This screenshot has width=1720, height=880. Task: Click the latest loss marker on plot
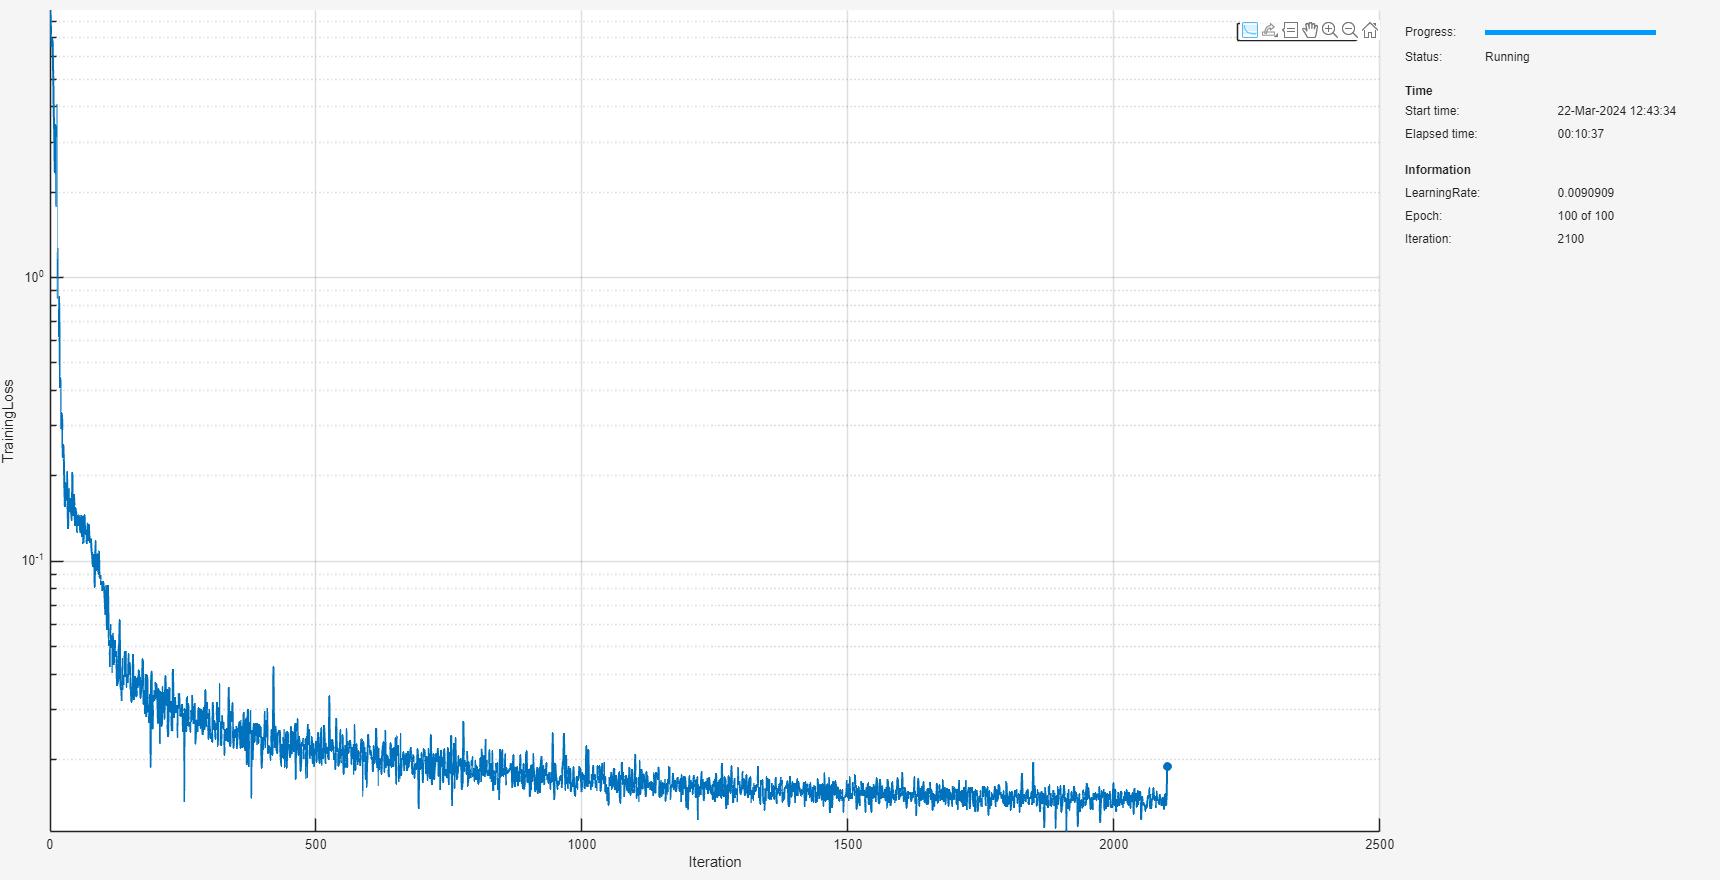click(1167, 767)
